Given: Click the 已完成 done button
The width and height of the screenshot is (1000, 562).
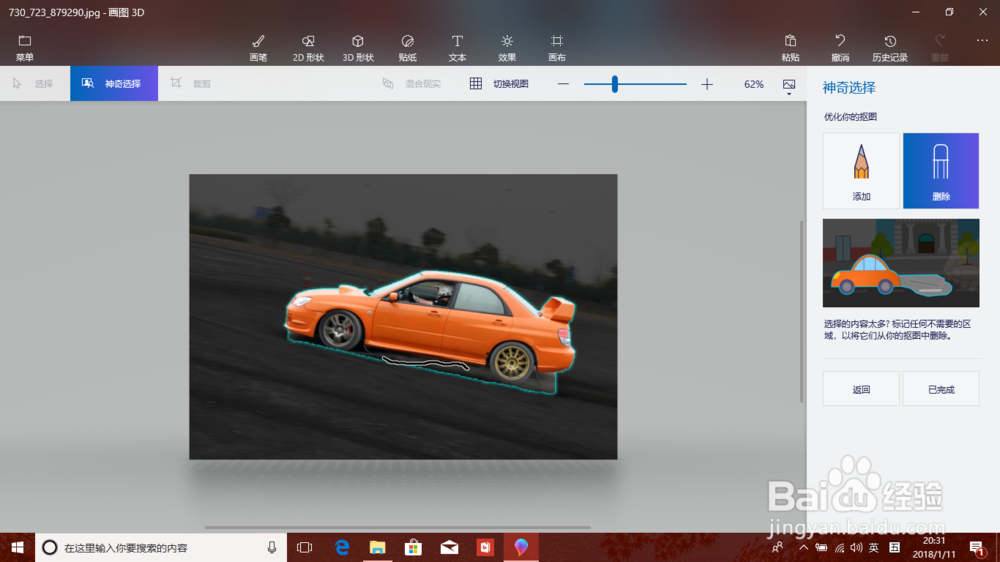Looking at the screenshot, I should 941,389.
